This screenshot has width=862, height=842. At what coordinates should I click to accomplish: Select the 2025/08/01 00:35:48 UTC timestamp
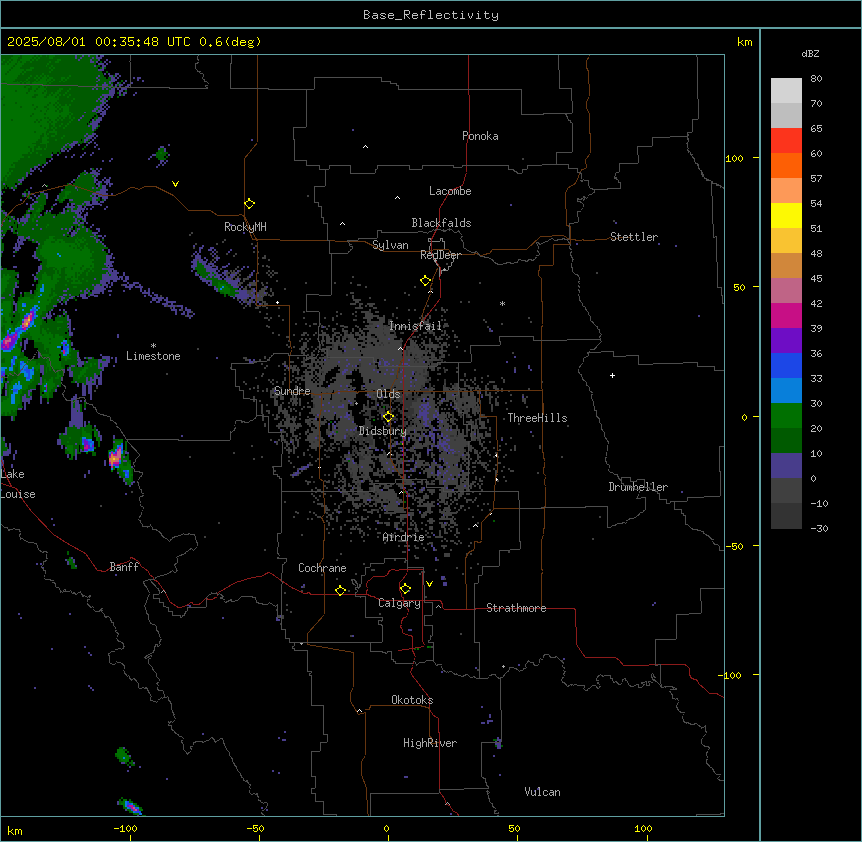coord(99,42)
